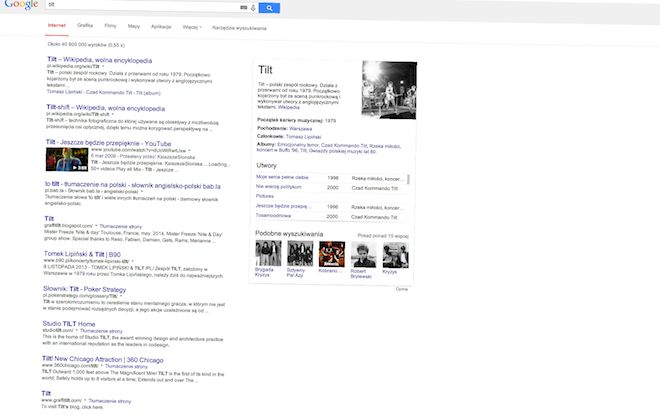Open 'Czad Kommando Tilt' link in the Albumy row
This screenshot has width=660, height=415.
[x=344, y=145]
